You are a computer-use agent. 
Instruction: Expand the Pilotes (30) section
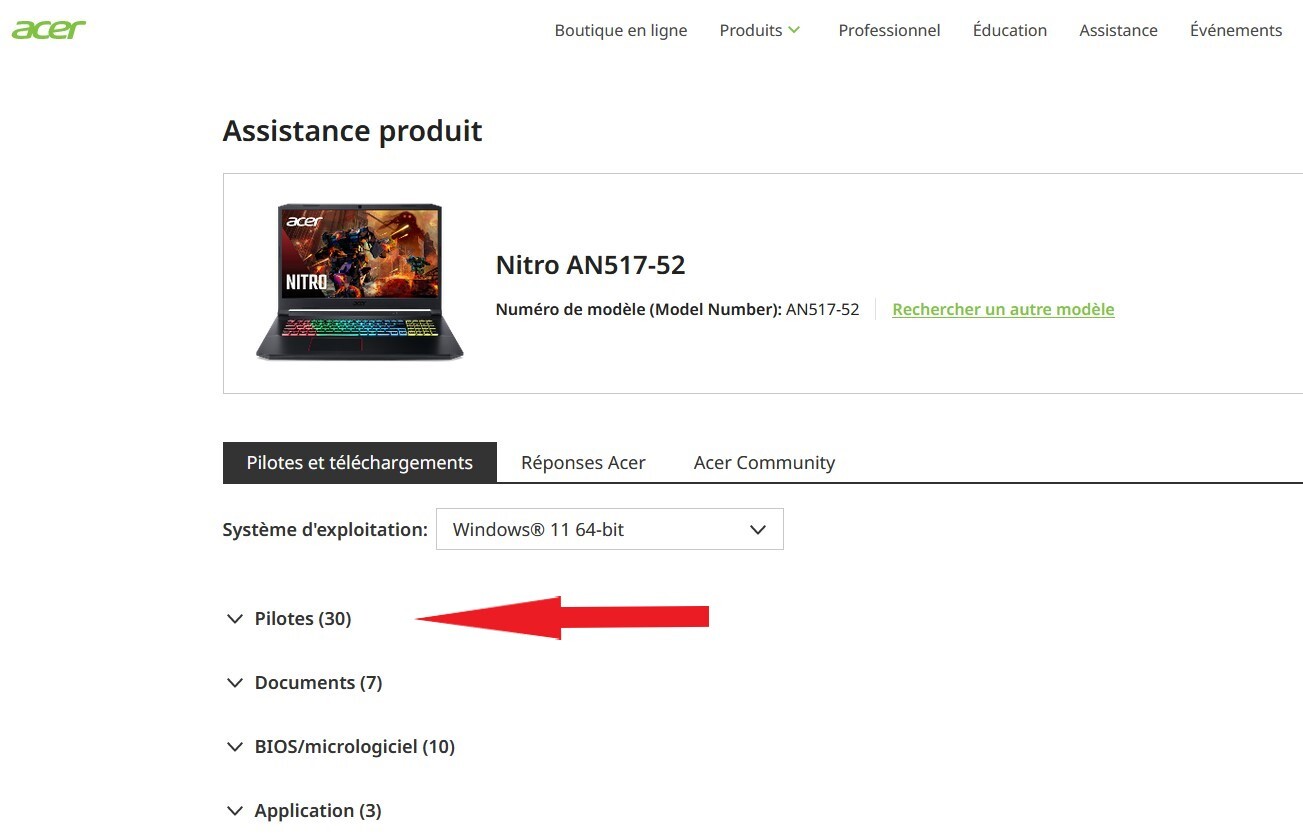coord(290,619)
